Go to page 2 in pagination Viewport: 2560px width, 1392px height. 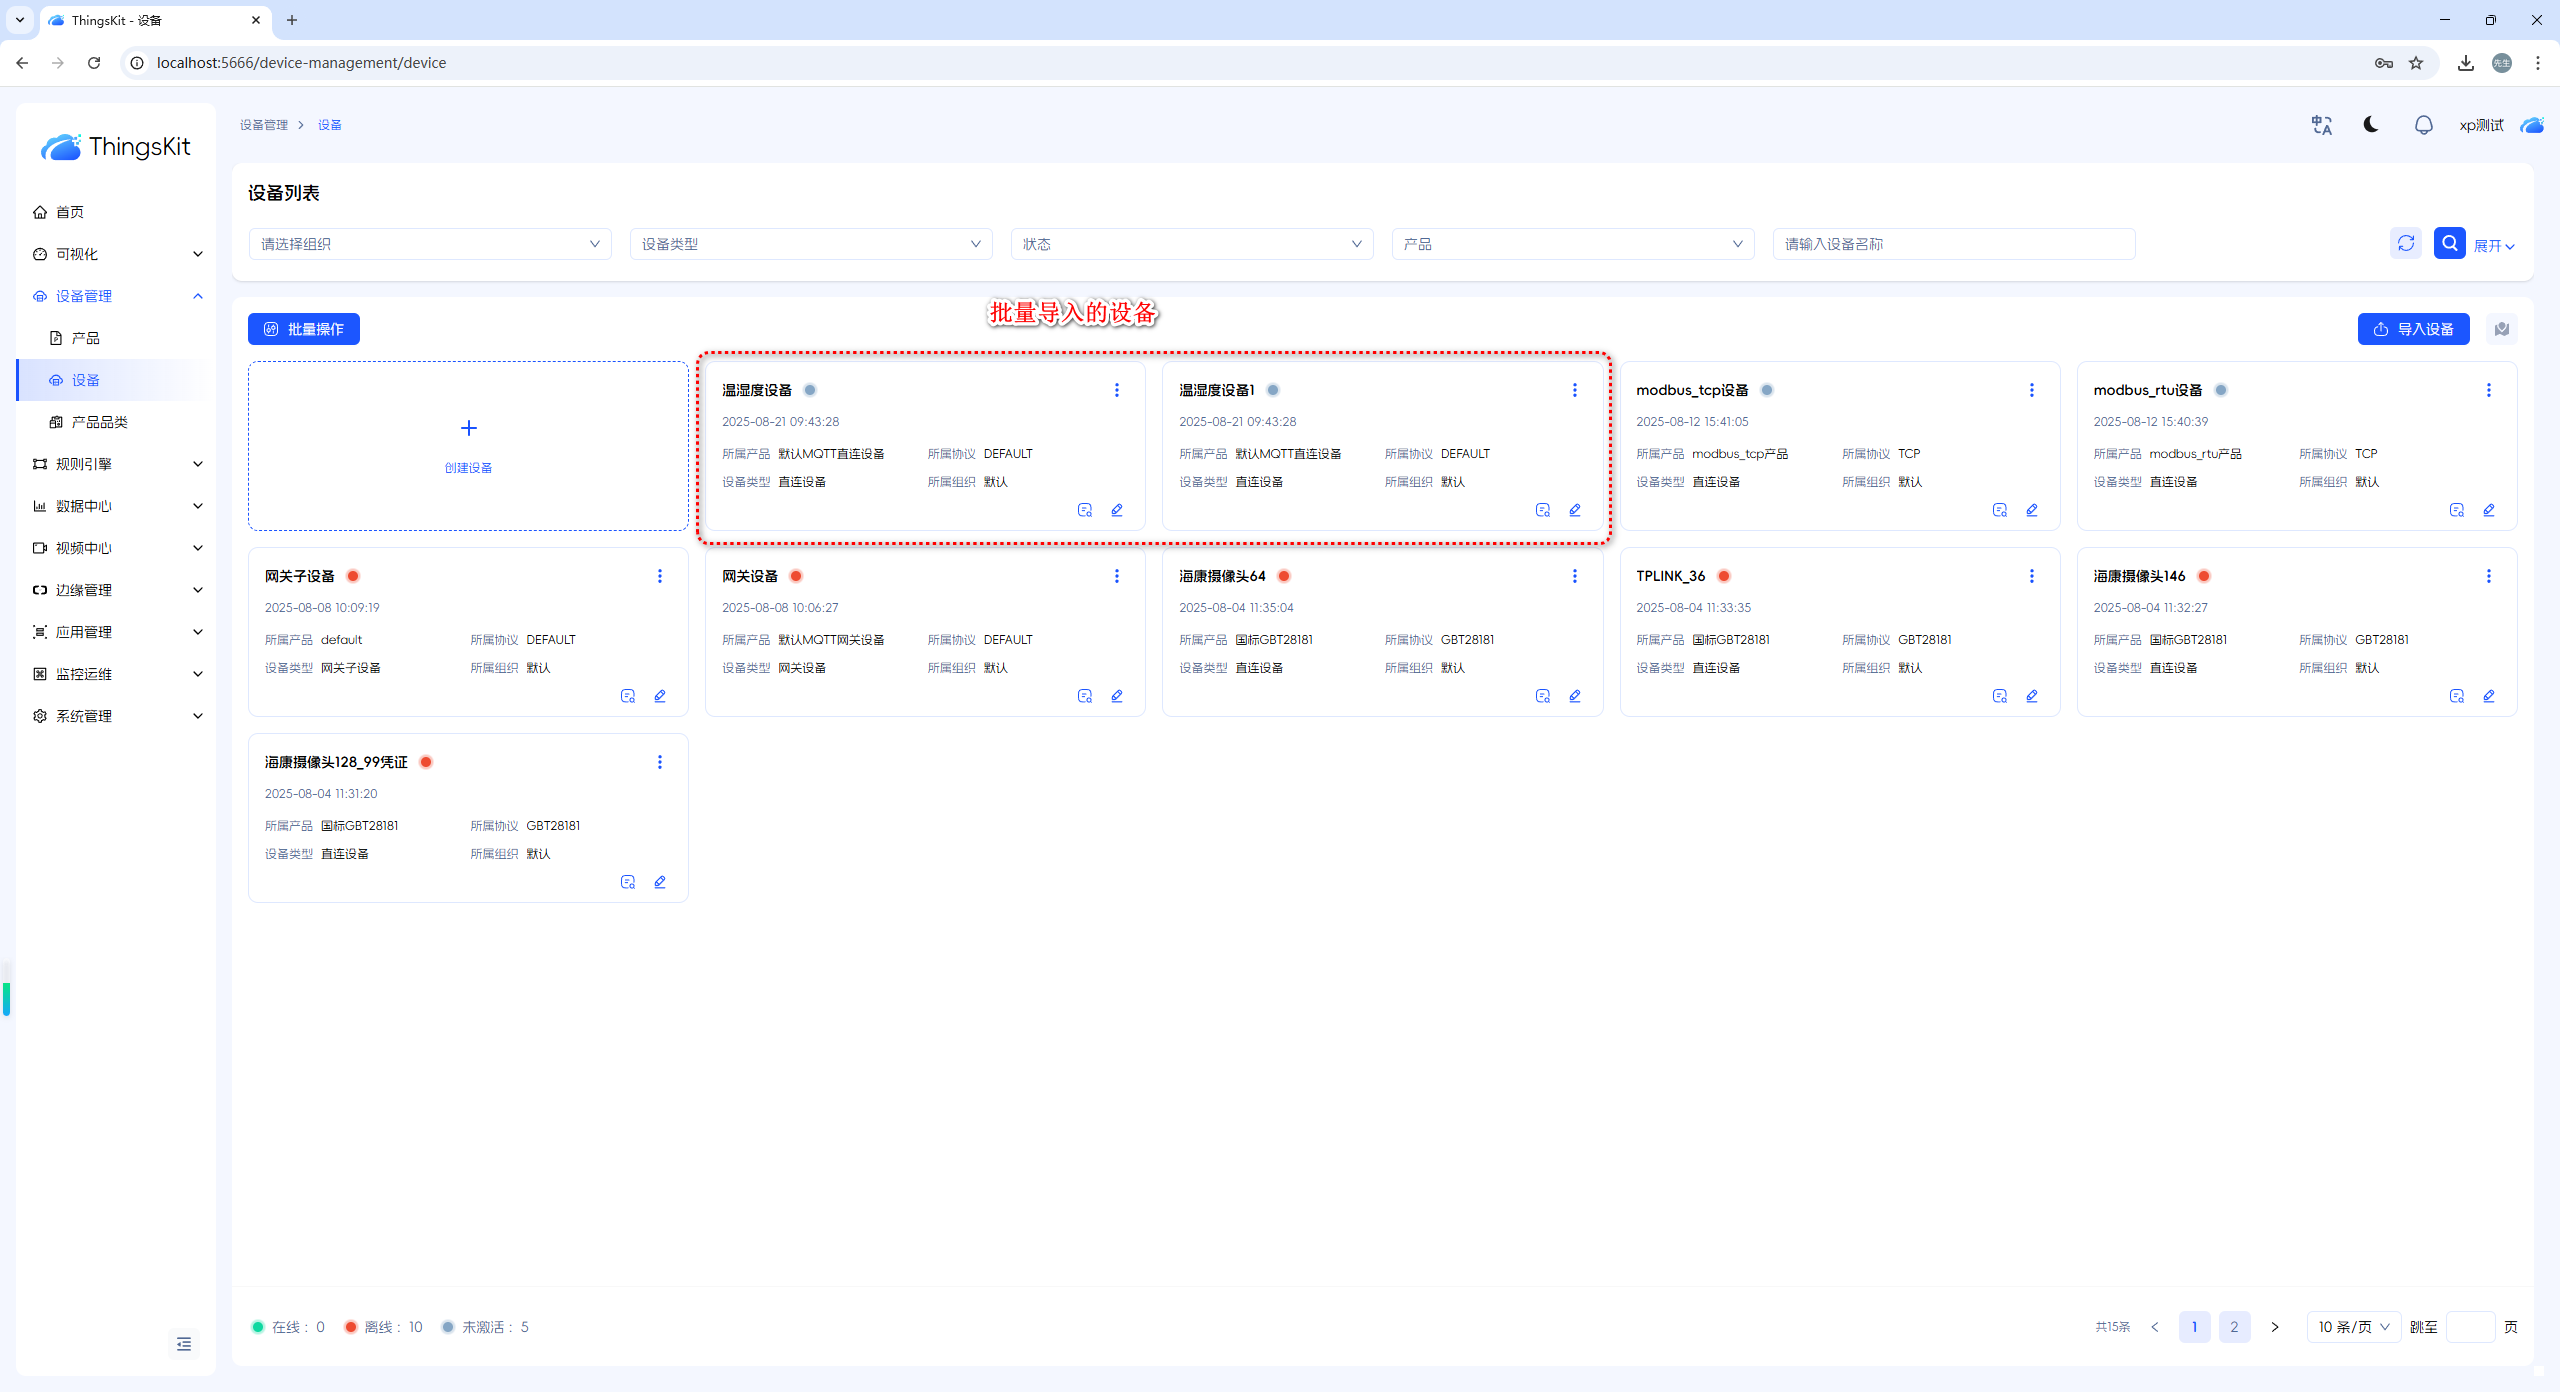pos(2234,1327)
